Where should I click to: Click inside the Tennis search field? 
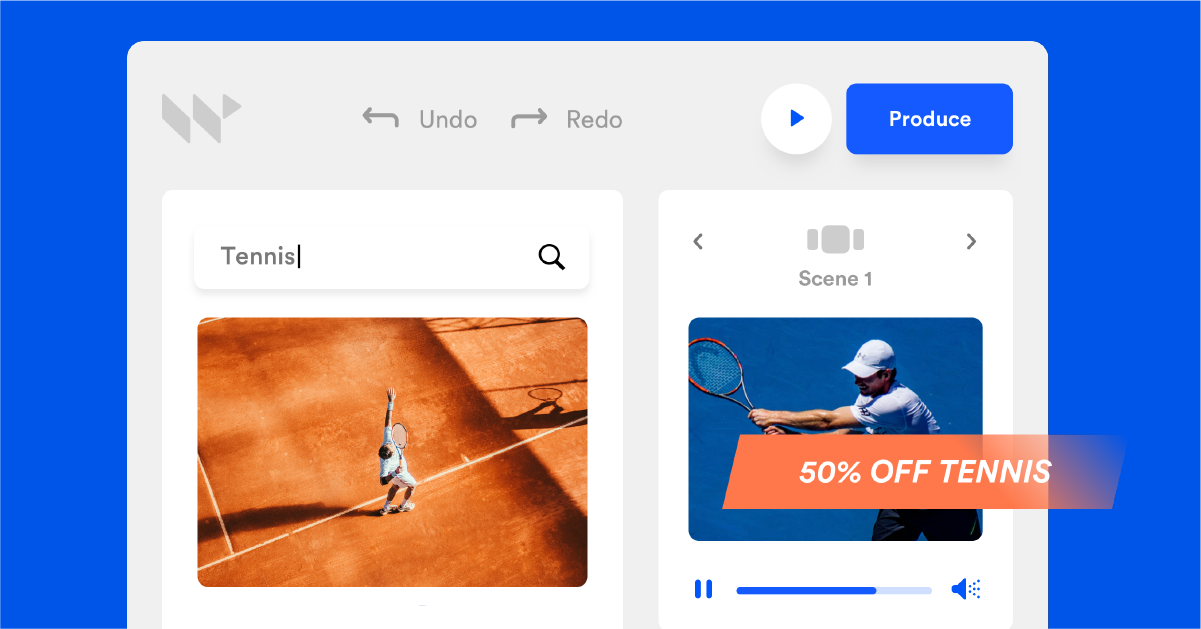coord(391,257)
